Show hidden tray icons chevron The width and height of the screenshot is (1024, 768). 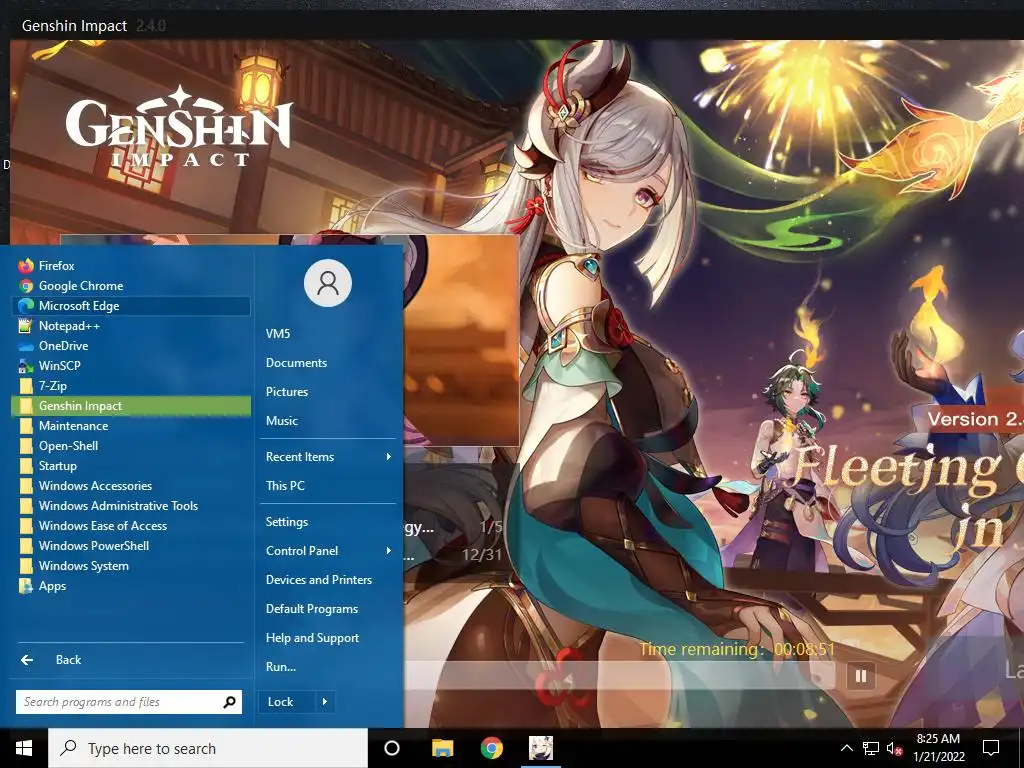coord(846,748)
